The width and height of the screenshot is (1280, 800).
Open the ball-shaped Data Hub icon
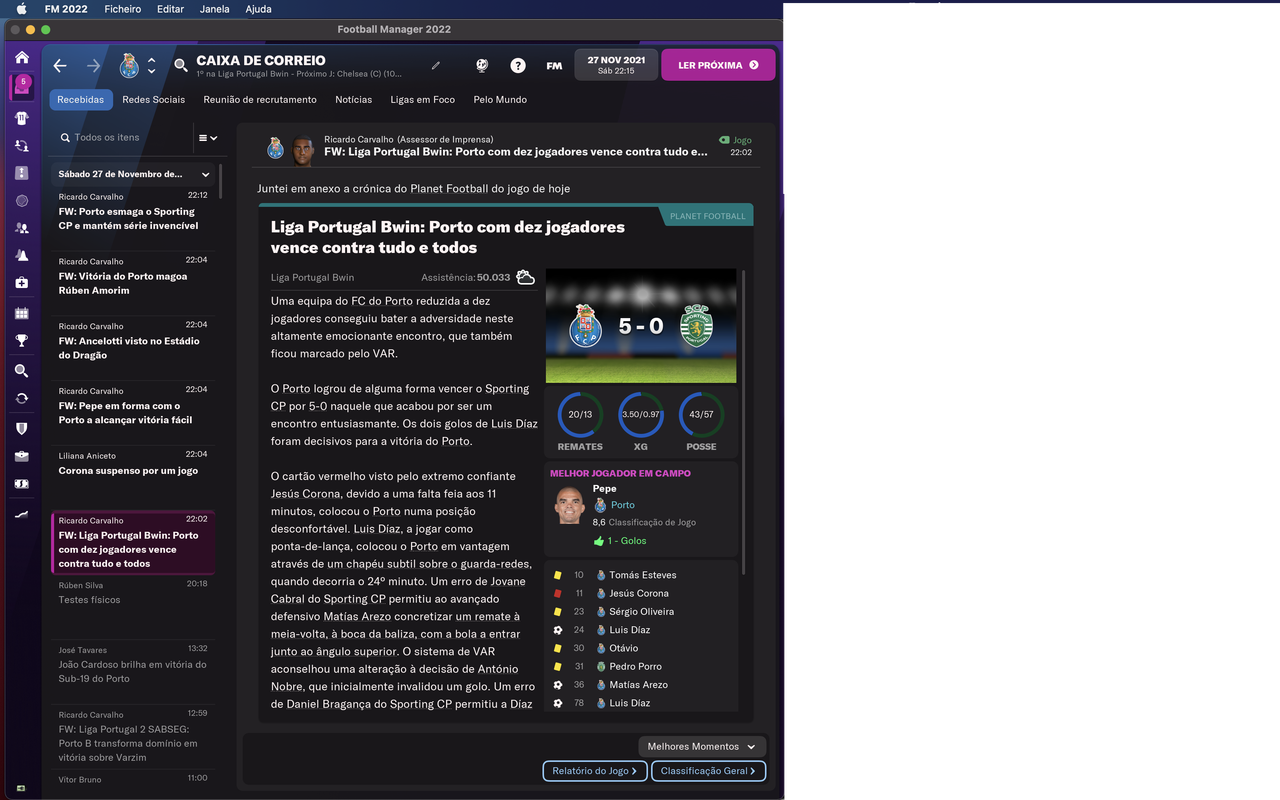click(22, 201)
